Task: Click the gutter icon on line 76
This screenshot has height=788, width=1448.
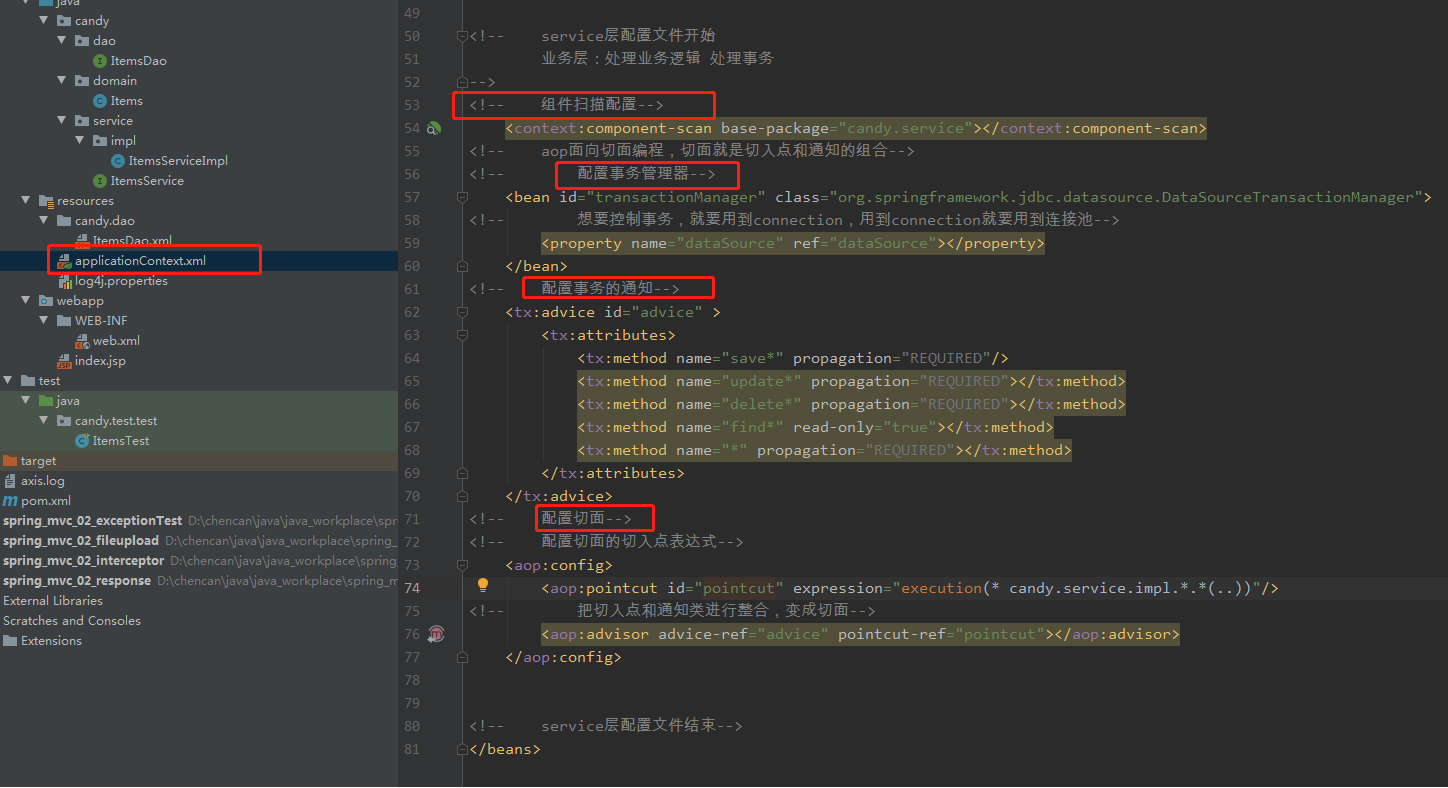Action: pos(435,634)
